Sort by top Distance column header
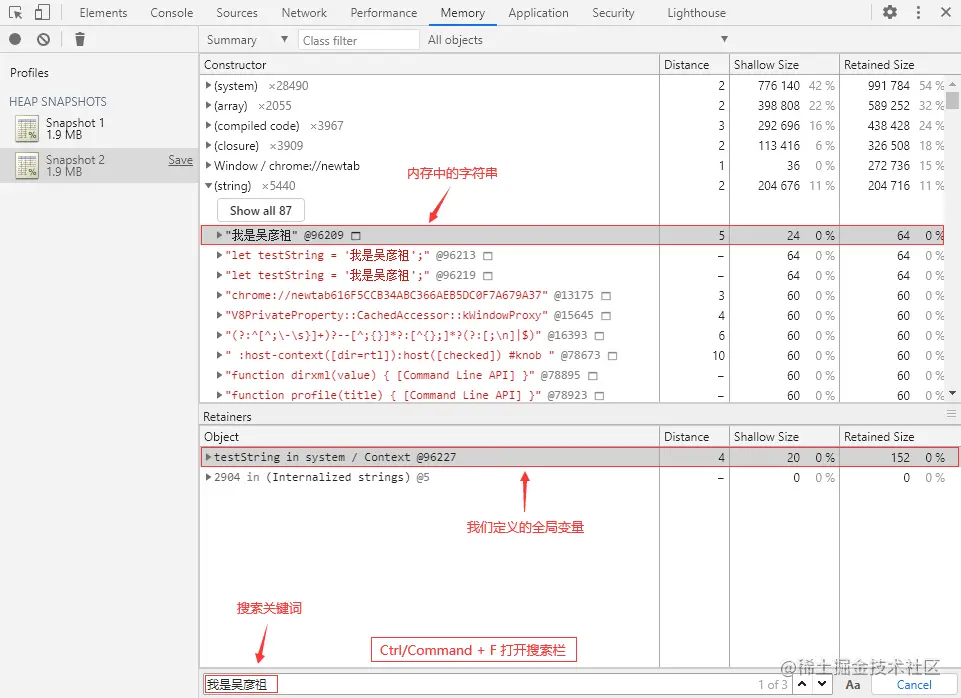961x698 pixels. pyautogui.click(x=694, y=64)
